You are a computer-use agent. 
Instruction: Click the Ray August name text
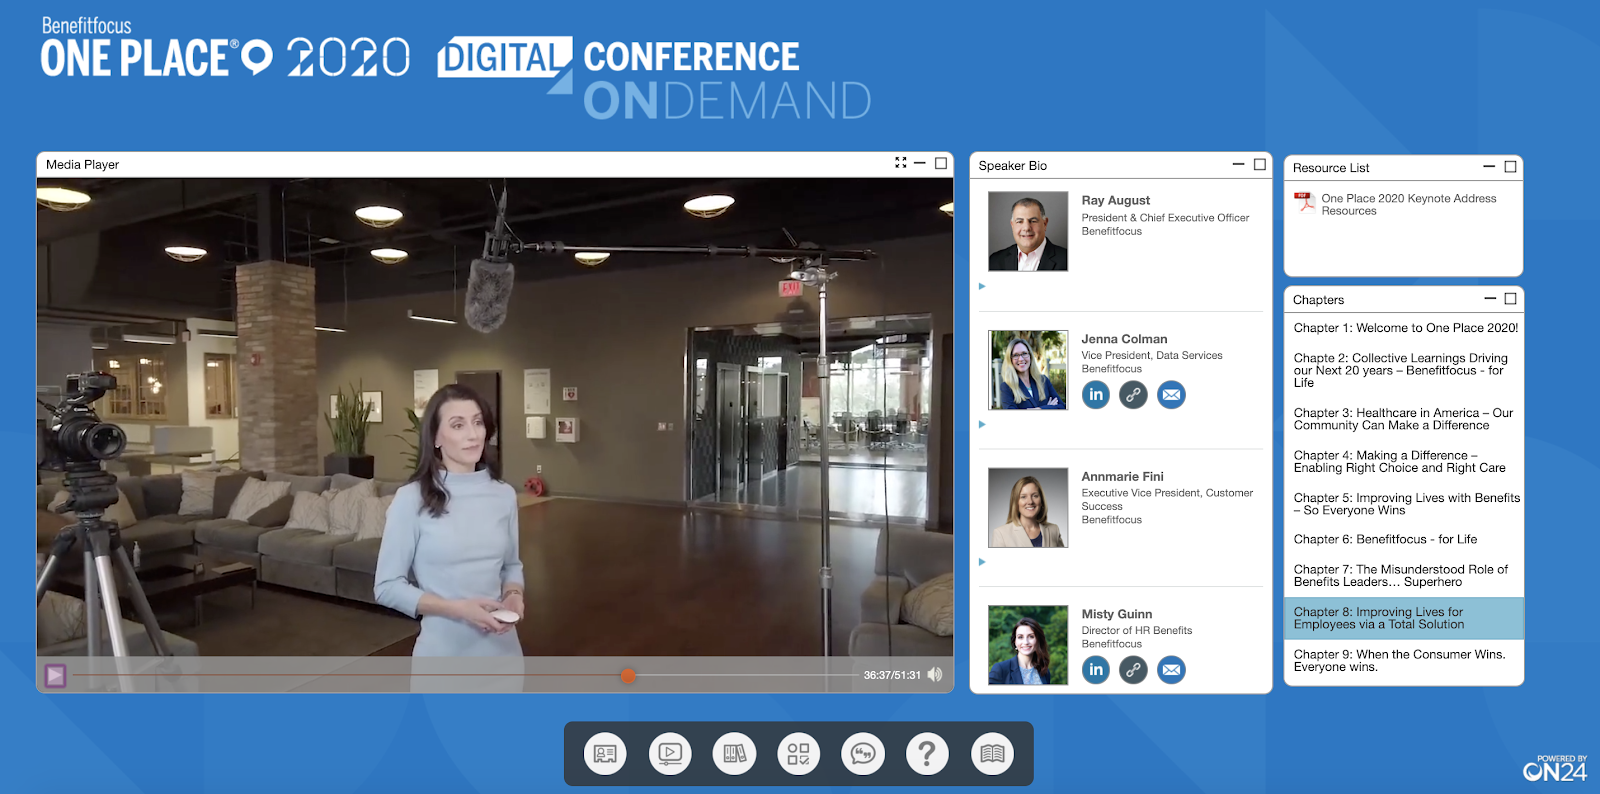click(1116, 200)
